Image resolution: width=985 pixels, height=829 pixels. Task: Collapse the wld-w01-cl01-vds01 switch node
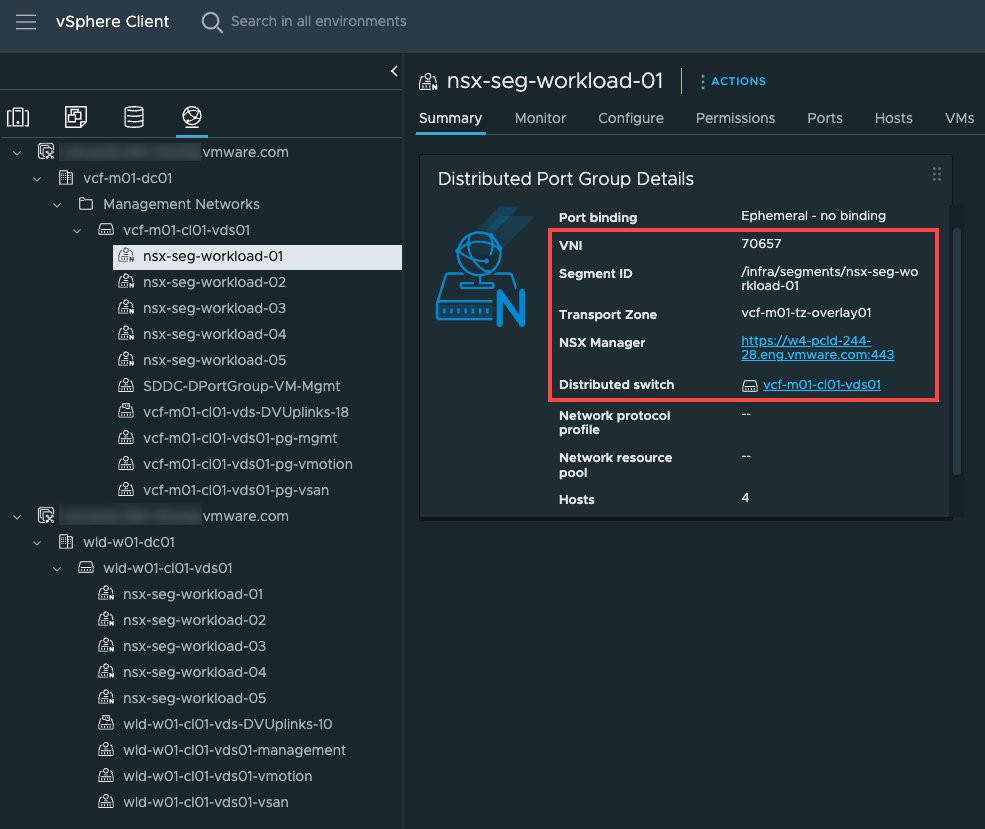tap(57, 567)
